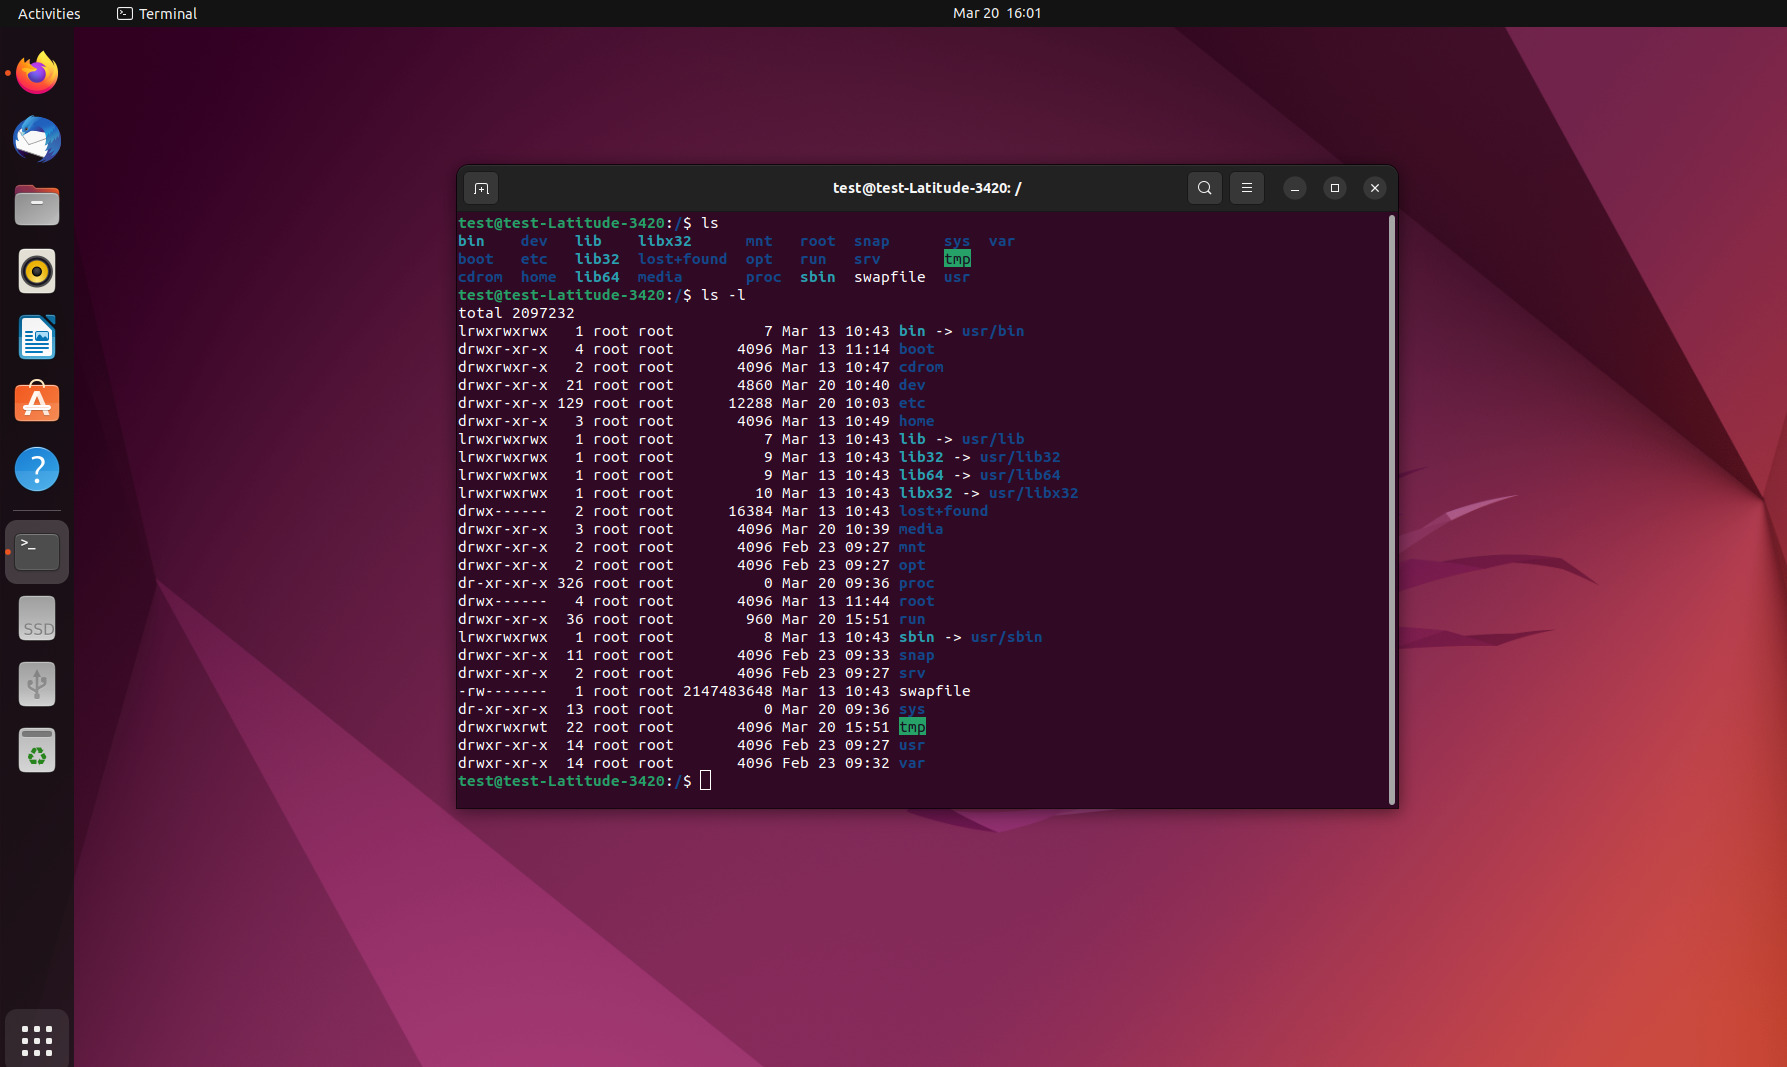The width and height of the screenshot is (1787, 1067).
Task: Maximize the terminal window
Action: point(1335,188)
